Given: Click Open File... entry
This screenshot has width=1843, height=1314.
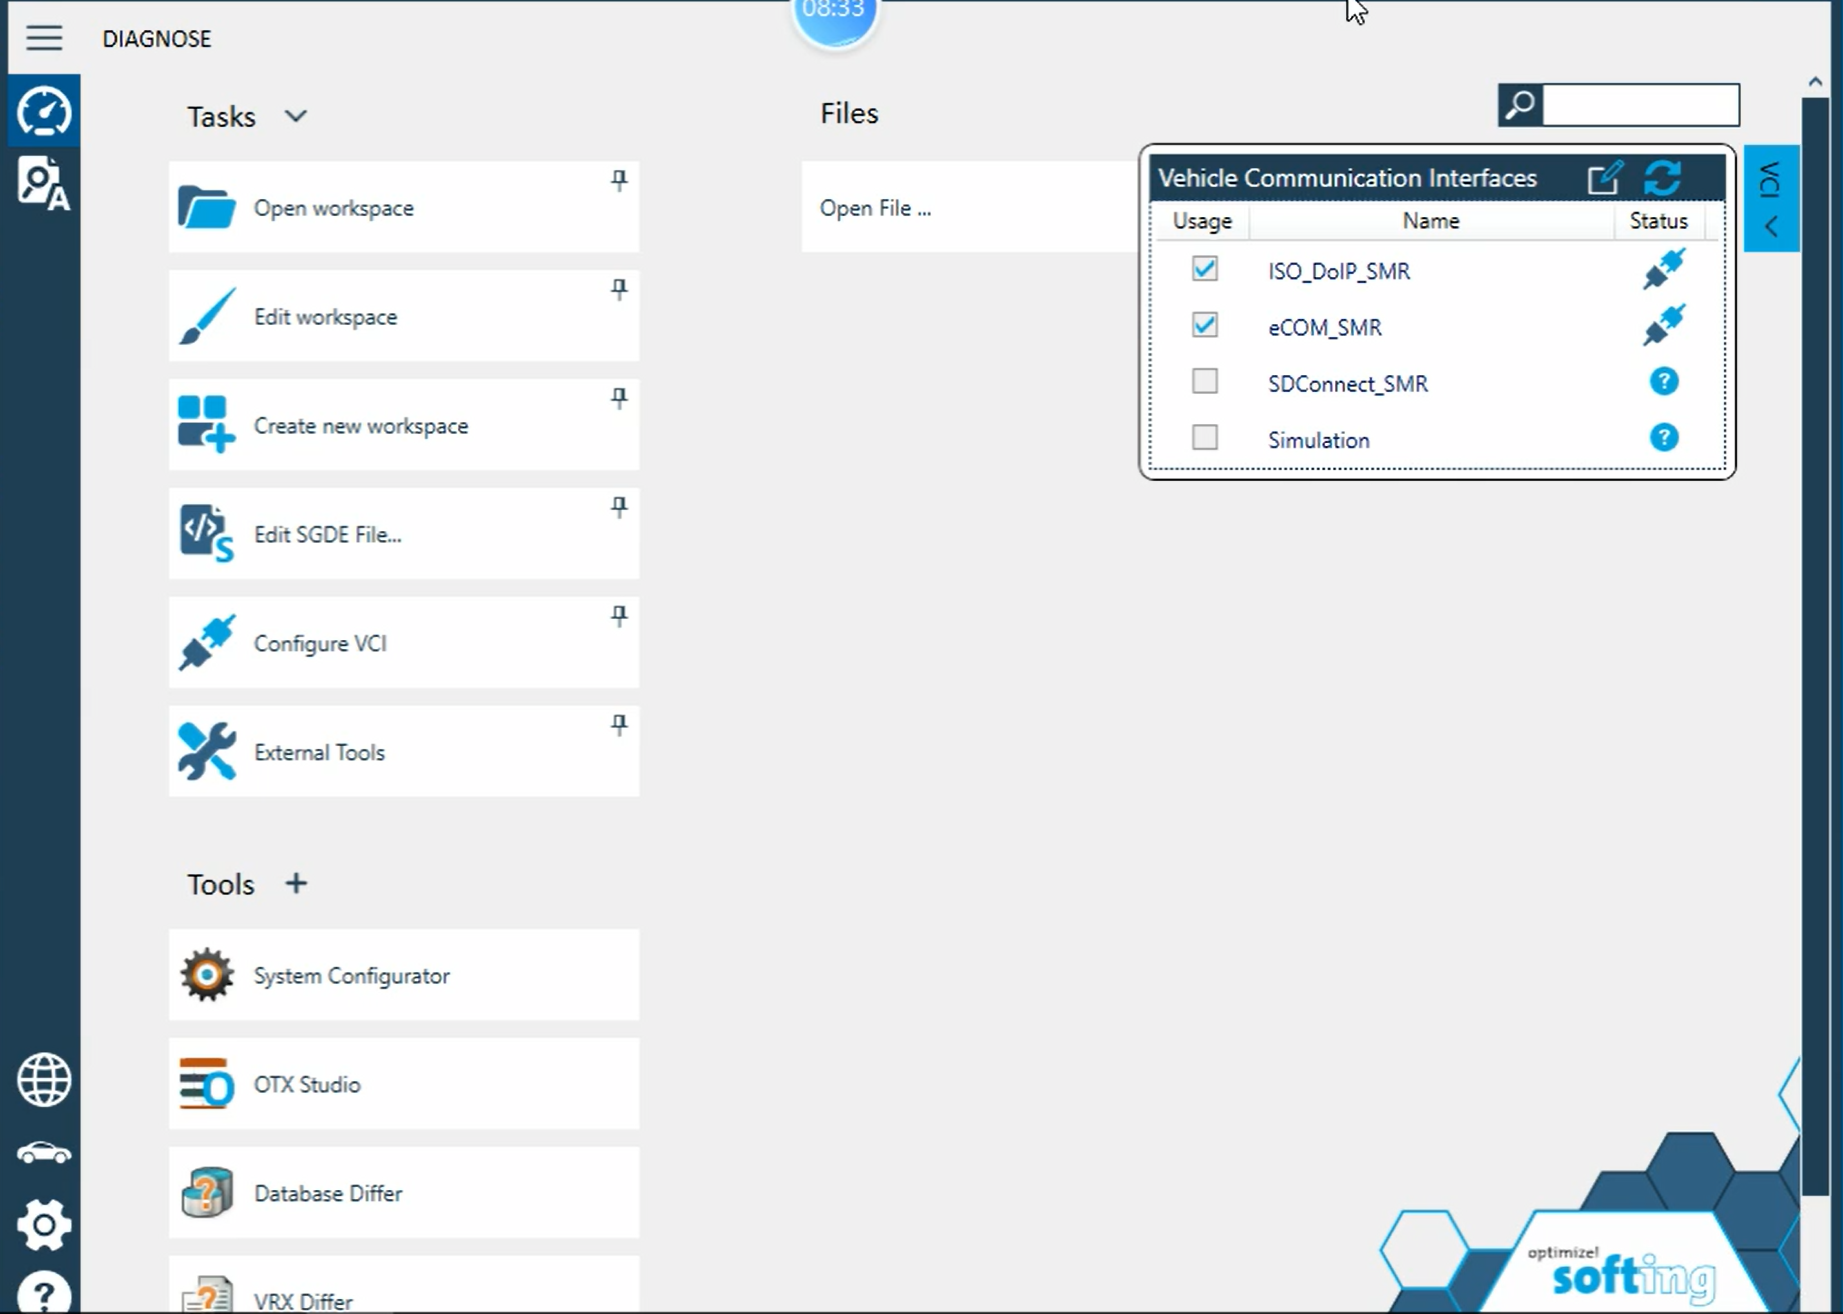Looking at the screenshot, I should (875, 208).
